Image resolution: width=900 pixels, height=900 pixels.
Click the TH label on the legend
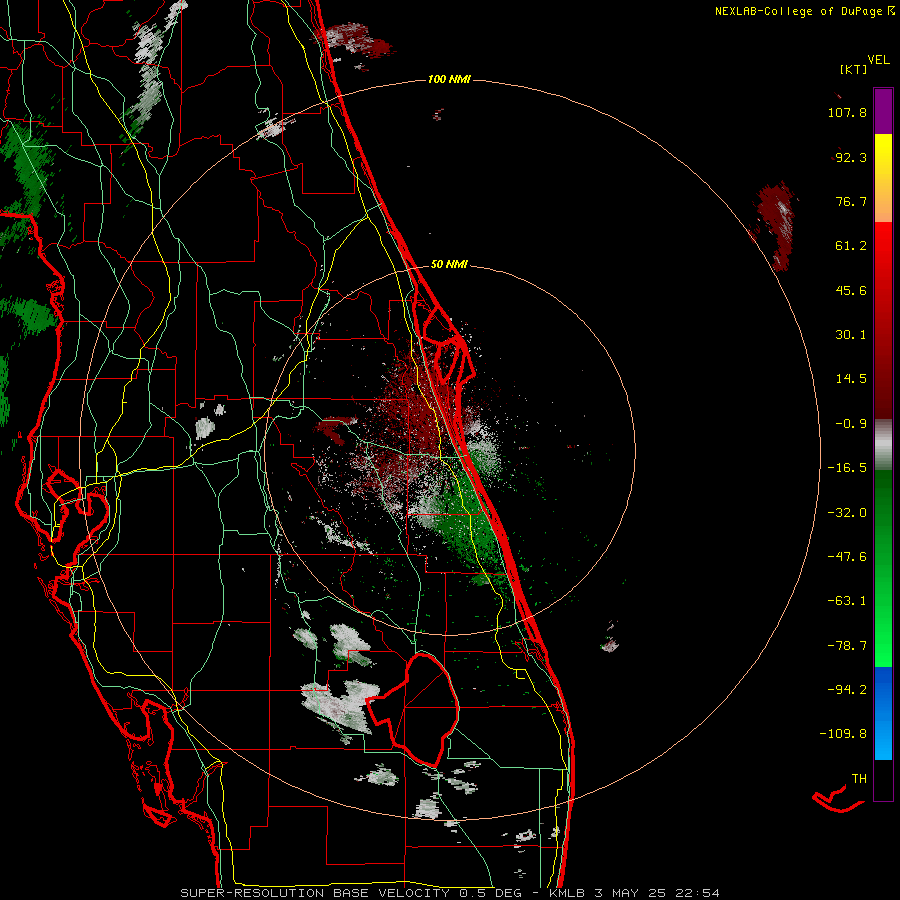point(859,779)
